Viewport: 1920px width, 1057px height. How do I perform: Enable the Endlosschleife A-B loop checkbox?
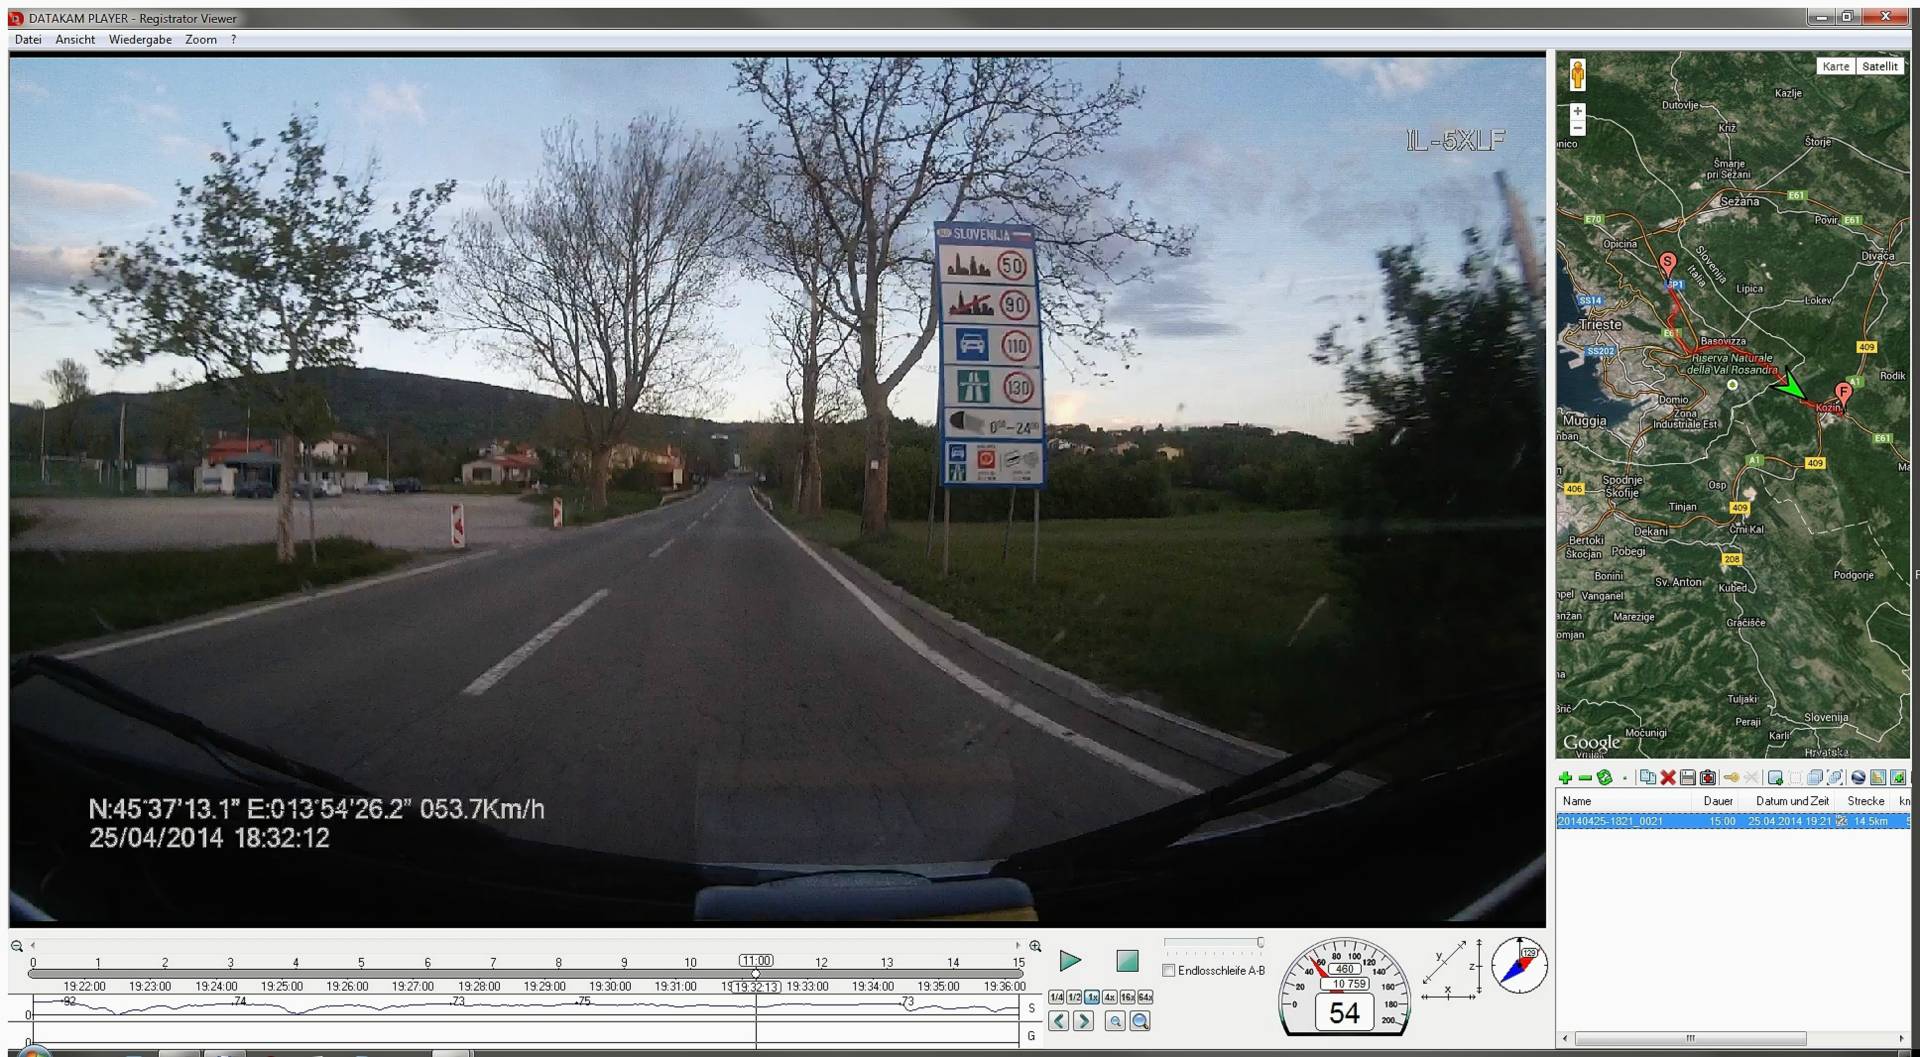click(1167, 971)
